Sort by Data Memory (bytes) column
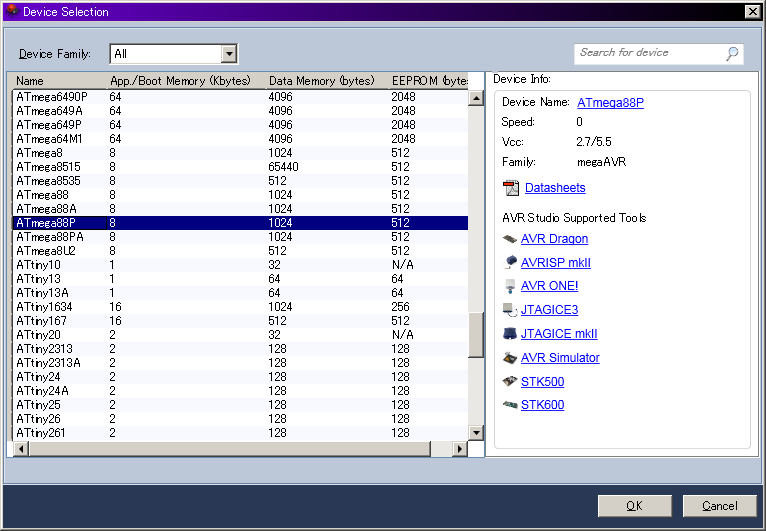 (322, 81)
